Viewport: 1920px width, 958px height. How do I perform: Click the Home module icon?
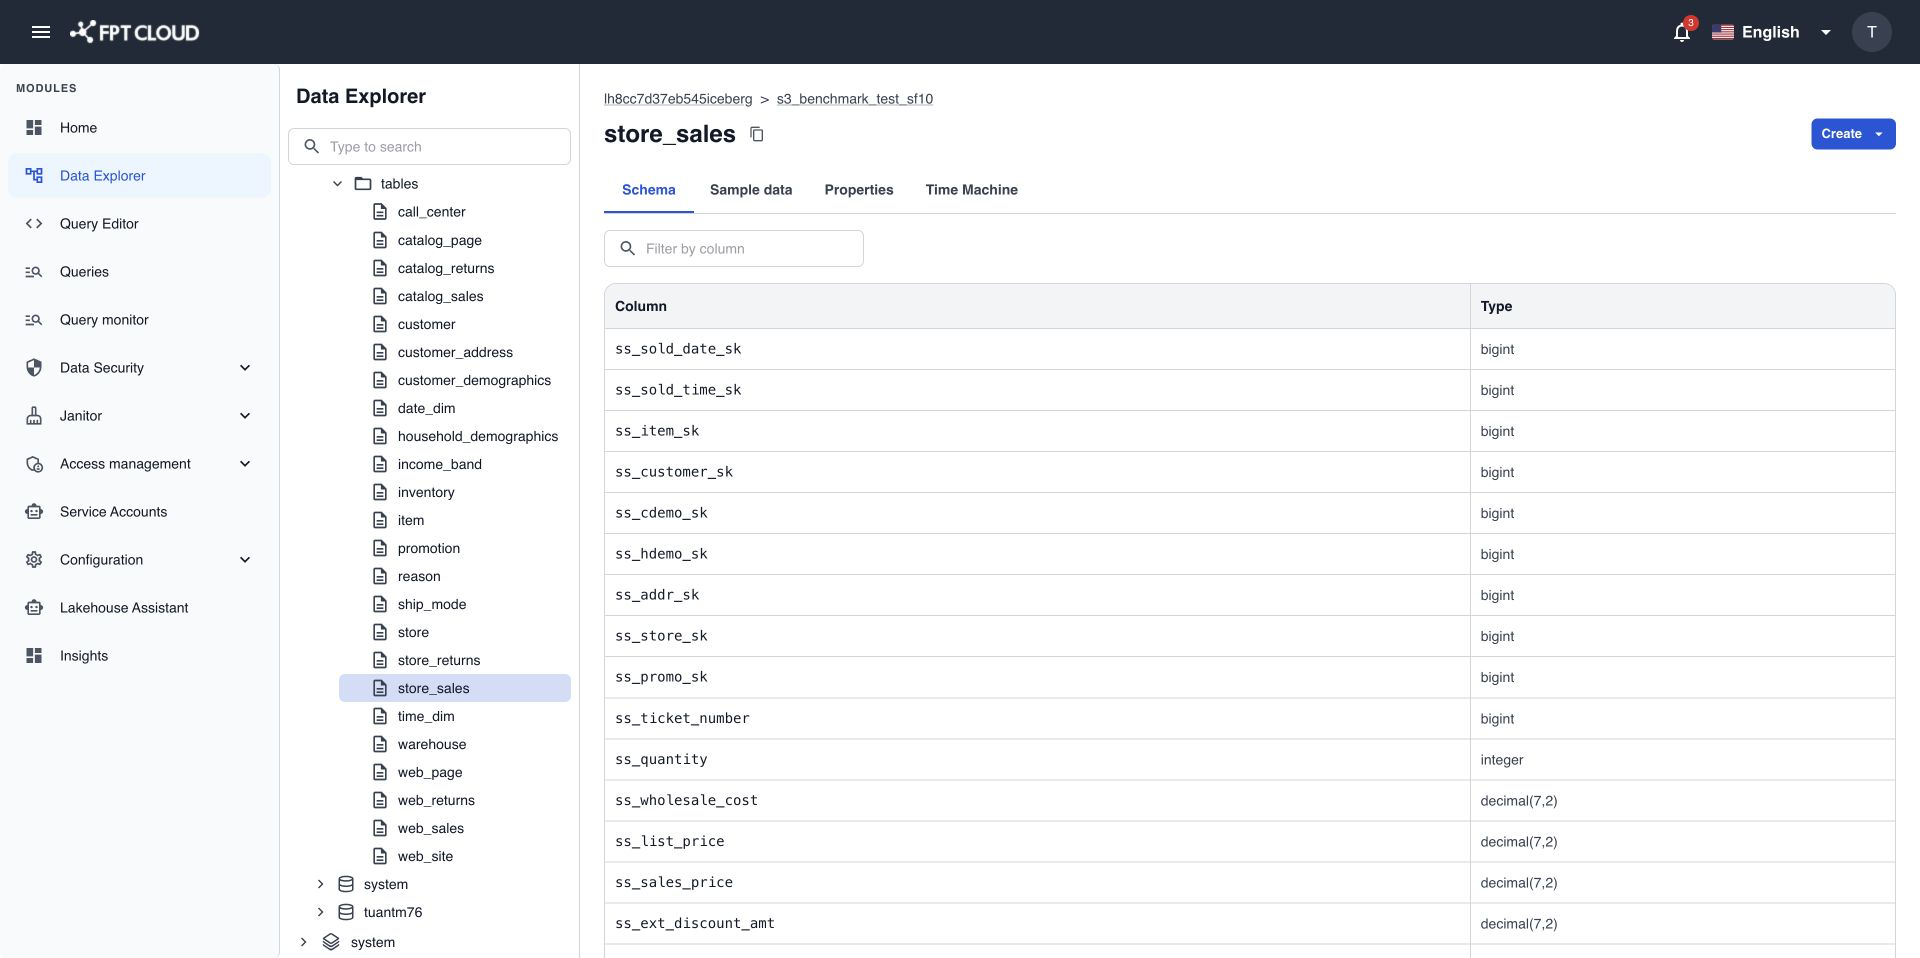(34, 128)
